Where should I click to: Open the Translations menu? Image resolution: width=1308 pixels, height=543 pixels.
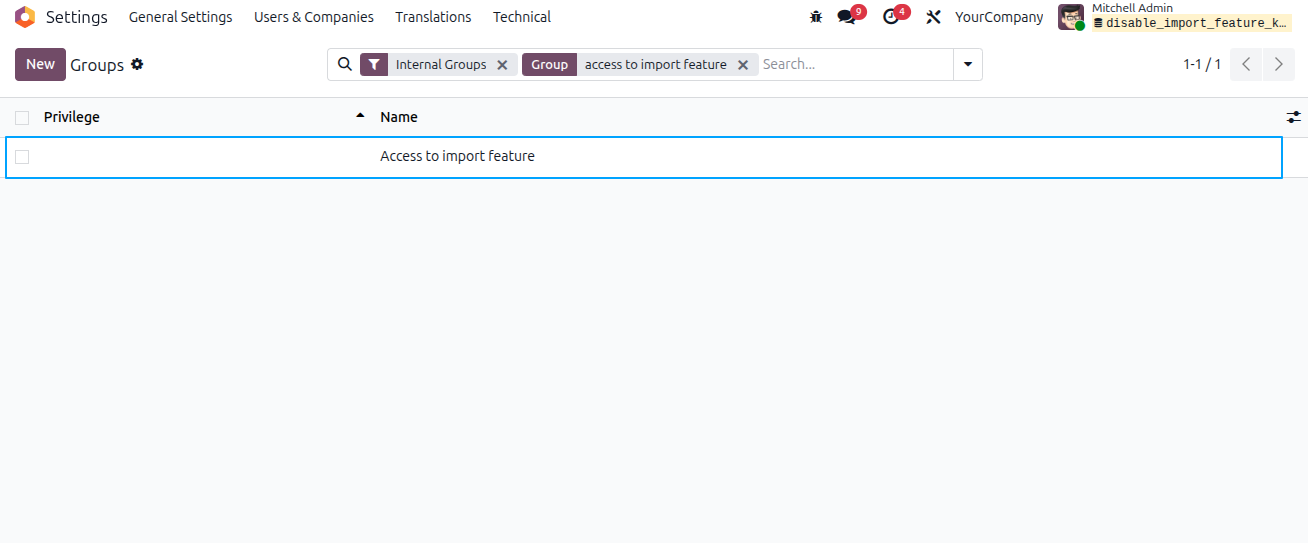tap(433, 17)
